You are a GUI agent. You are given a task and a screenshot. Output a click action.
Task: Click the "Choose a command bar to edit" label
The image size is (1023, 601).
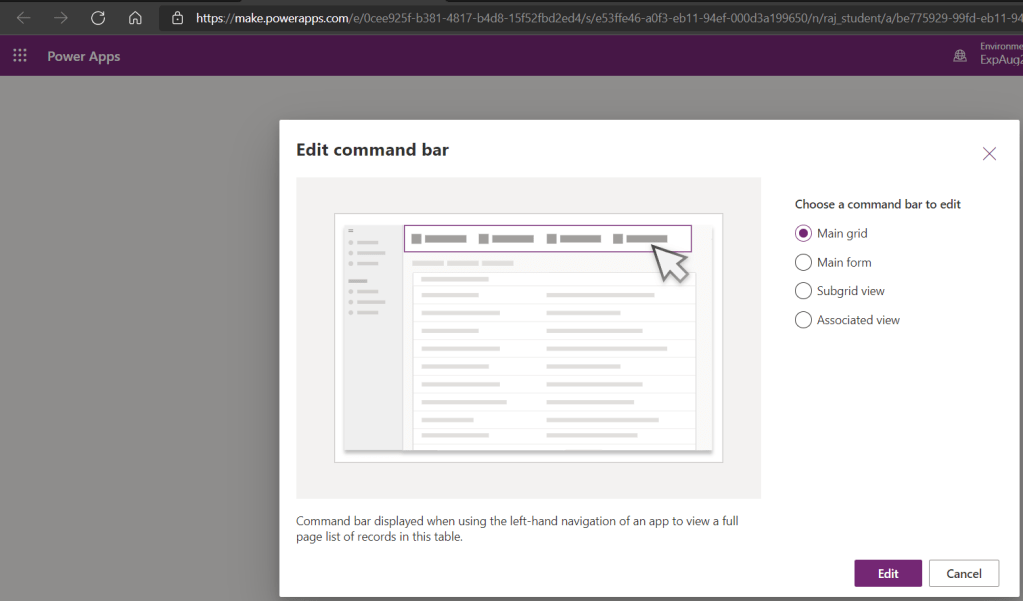[x=877, y=204]
